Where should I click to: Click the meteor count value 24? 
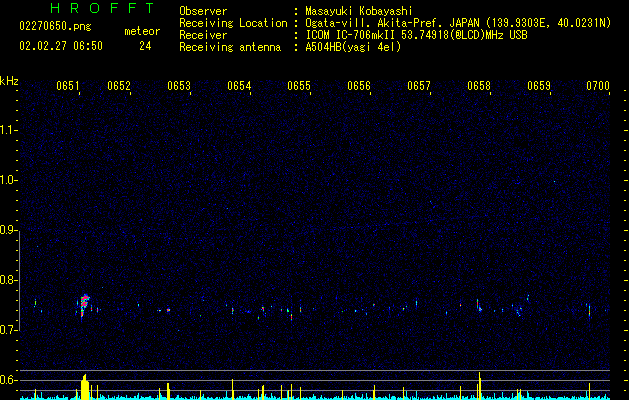(145, 46)
